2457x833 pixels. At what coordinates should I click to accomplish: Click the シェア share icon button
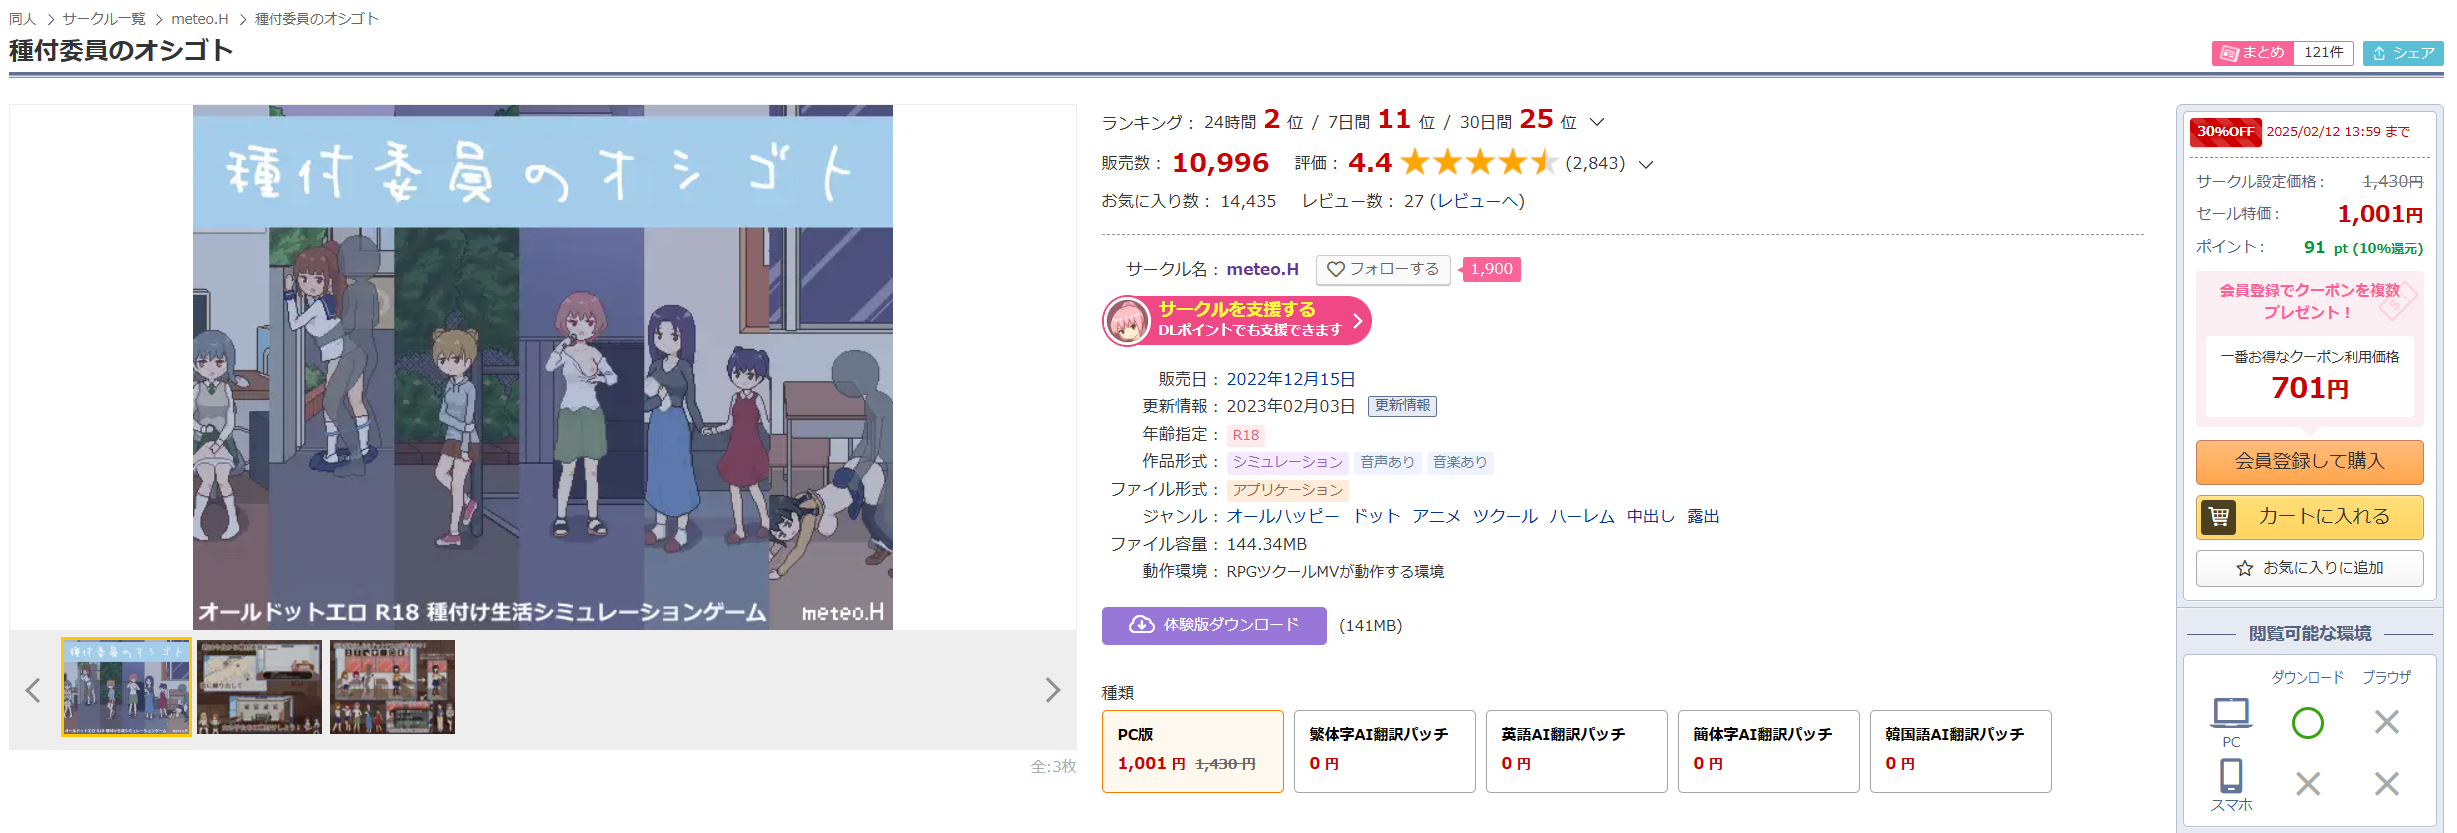point(2403,53)
